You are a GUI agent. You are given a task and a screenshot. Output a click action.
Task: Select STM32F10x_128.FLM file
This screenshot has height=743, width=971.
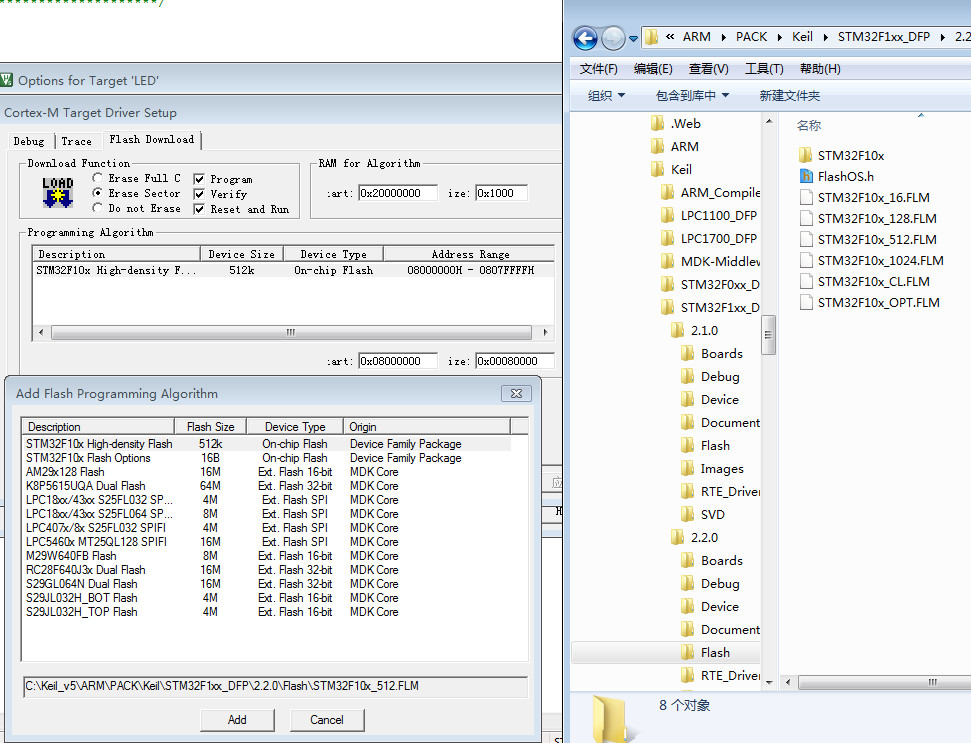click(x=868, y=219)
